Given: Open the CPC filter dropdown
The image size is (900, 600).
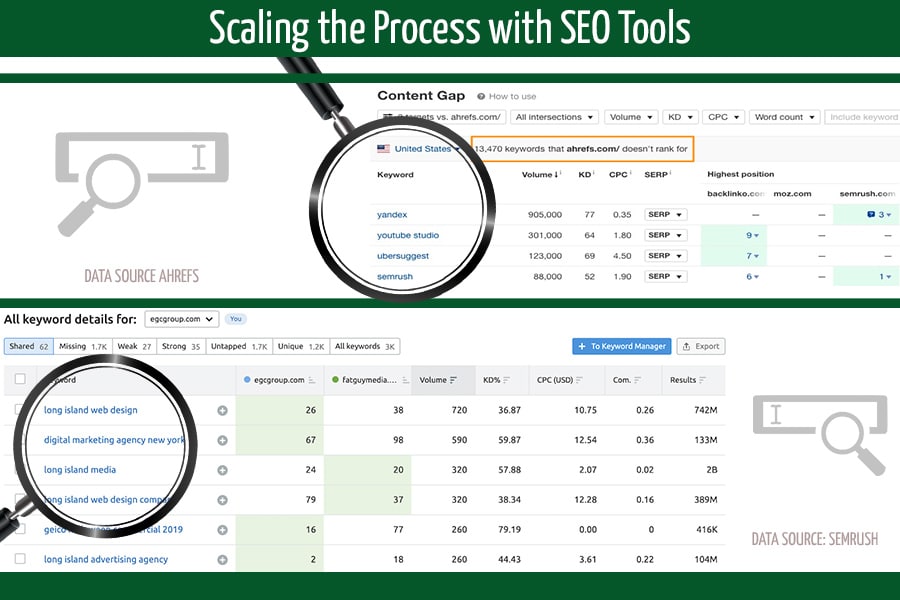Looking at the screenshot, I should 723,117.
